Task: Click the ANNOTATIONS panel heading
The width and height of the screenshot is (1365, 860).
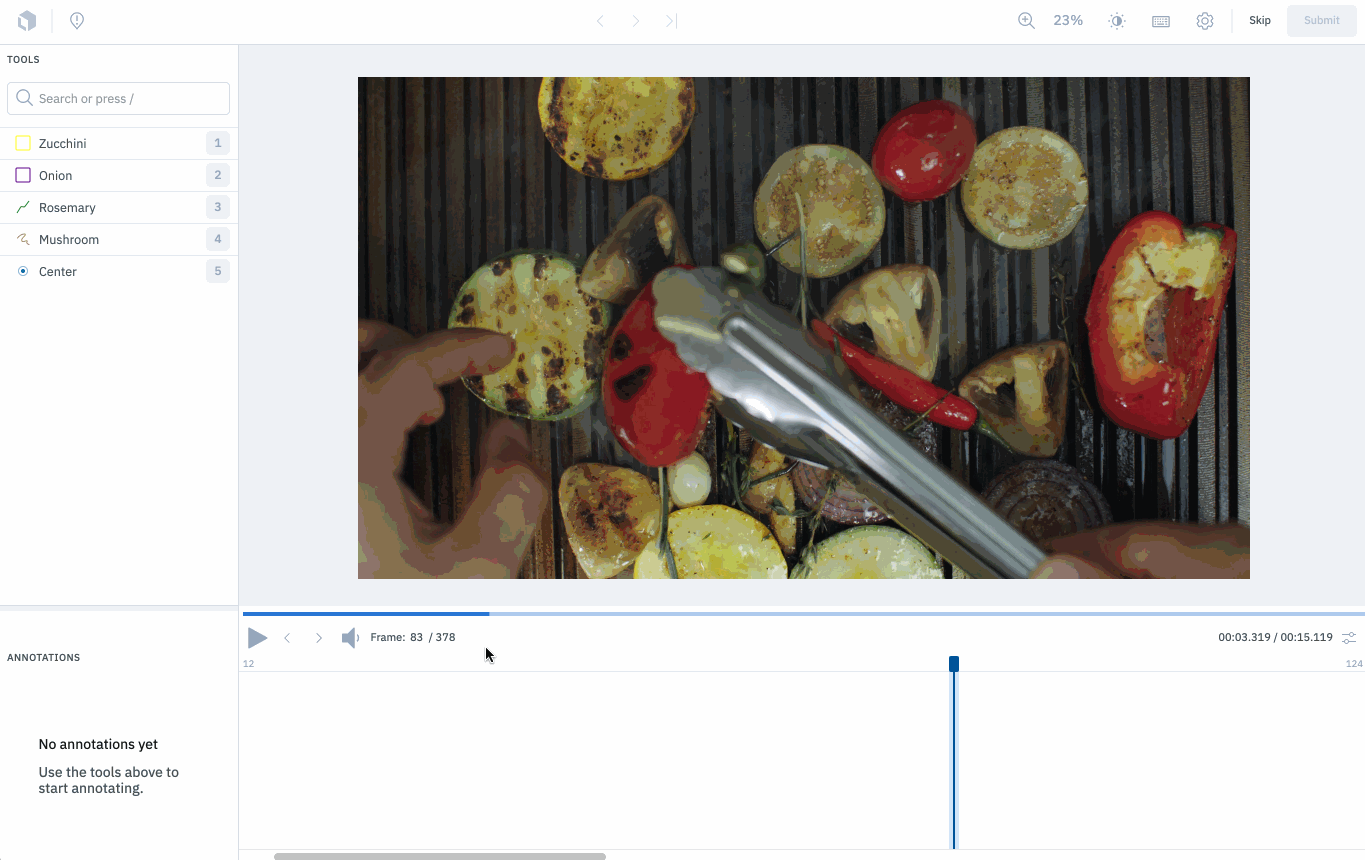Action: coord(43,657)
